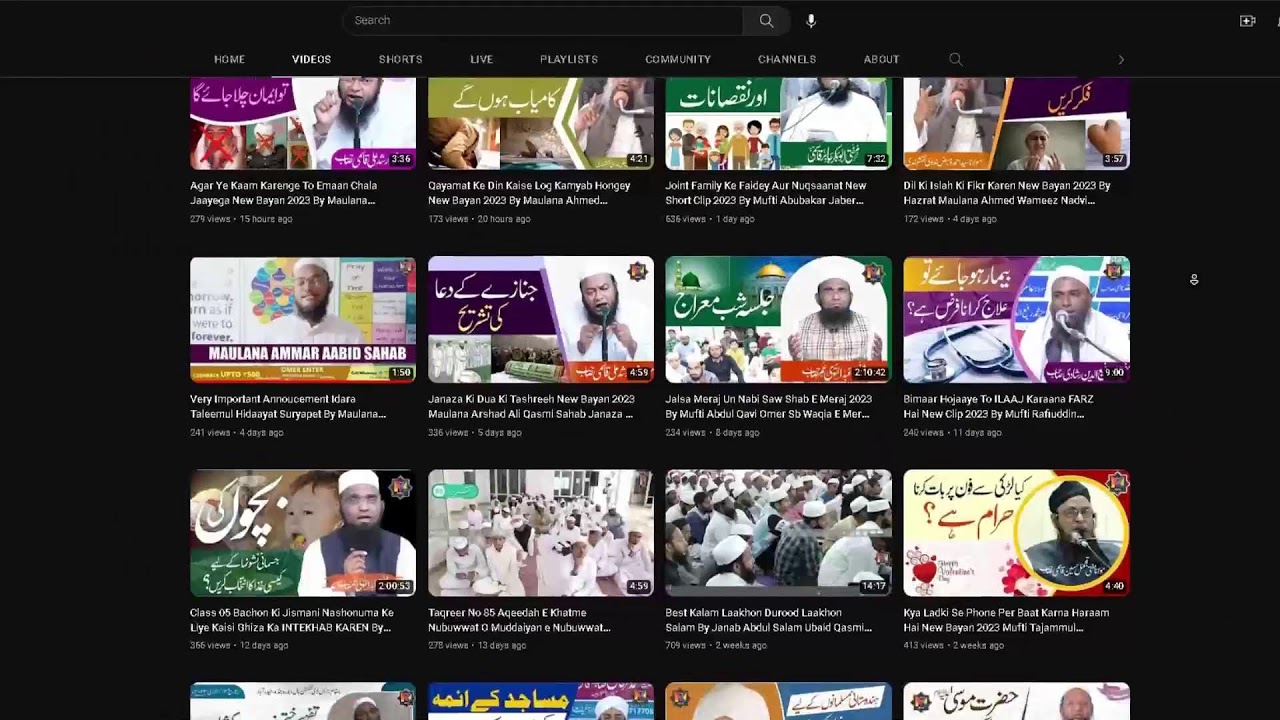Play crowd thumbnail 14:17 video

tap(779, 533)
